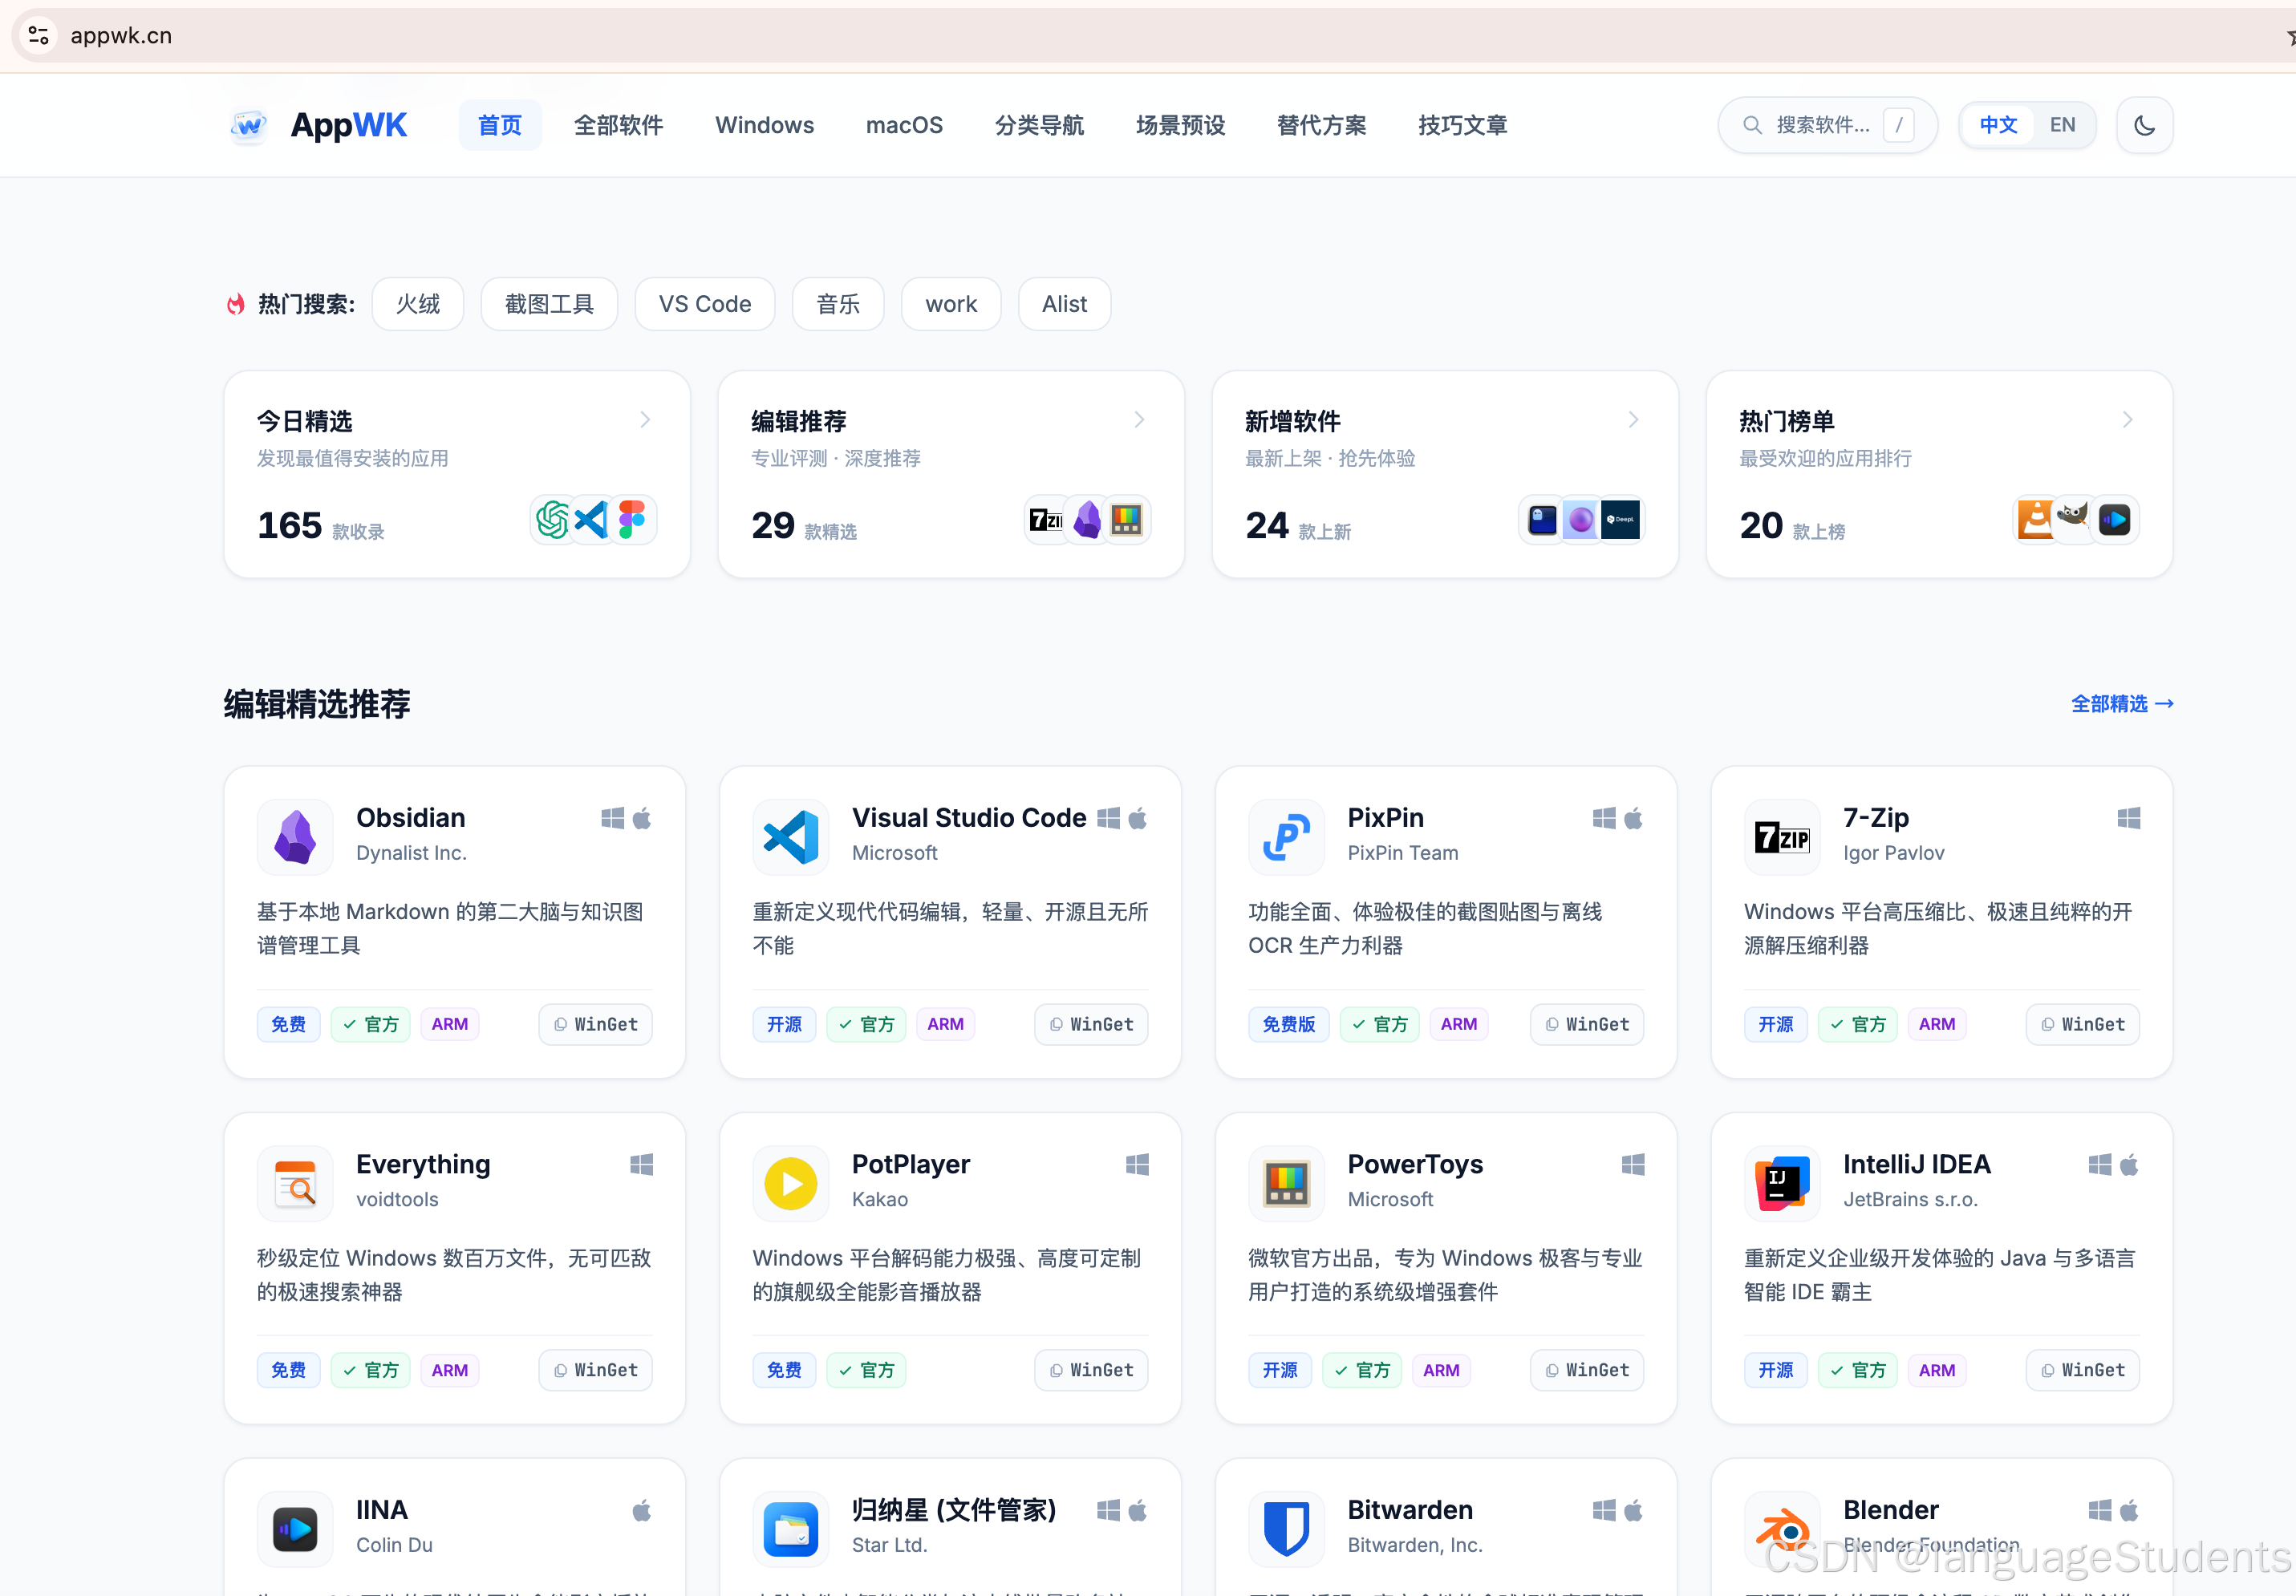Click the Alist hot search tag
2296x1596 pixels.
coord(1064,304)
